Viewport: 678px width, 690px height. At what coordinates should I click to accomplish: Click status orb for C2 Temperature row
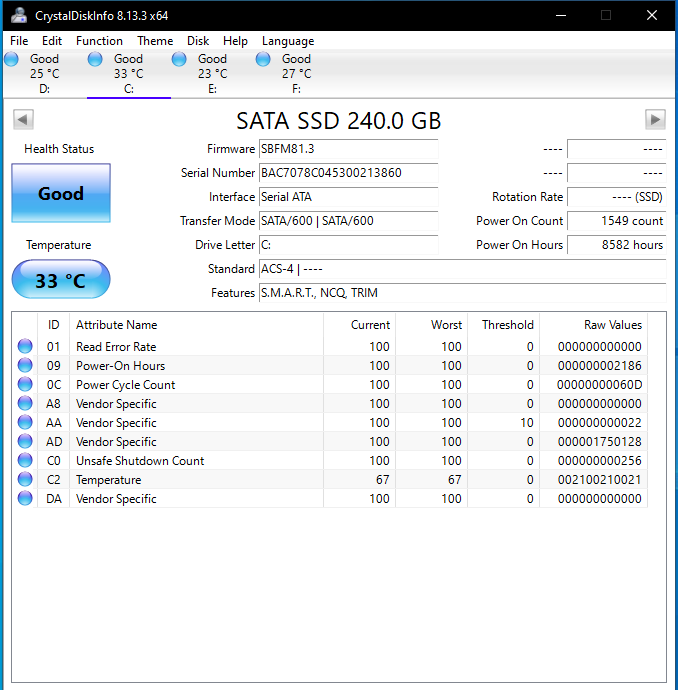pyautogui.click(x=25, y=479)
